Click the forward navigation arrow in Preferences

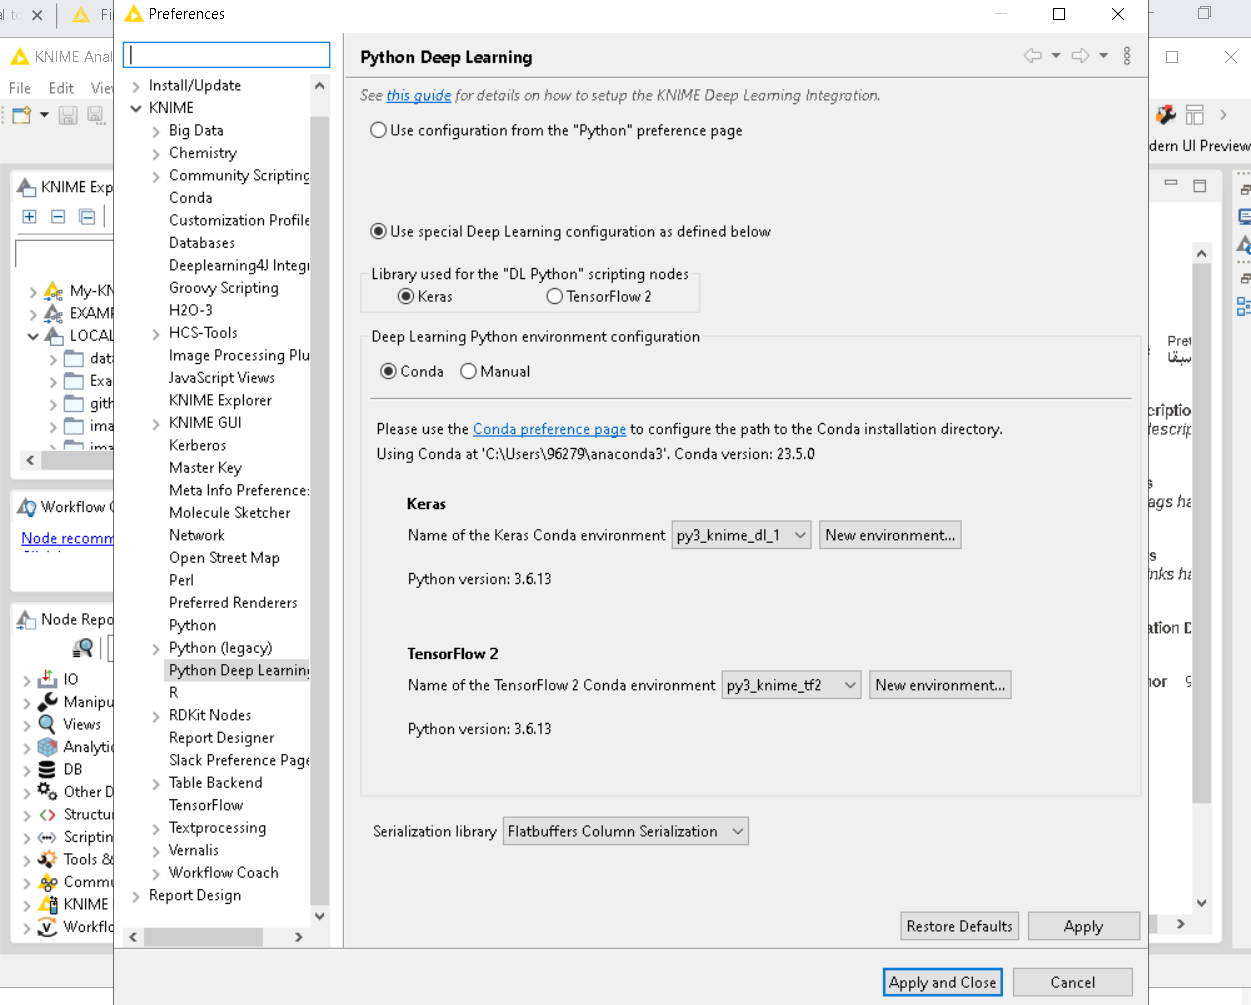pos(1080,56)
